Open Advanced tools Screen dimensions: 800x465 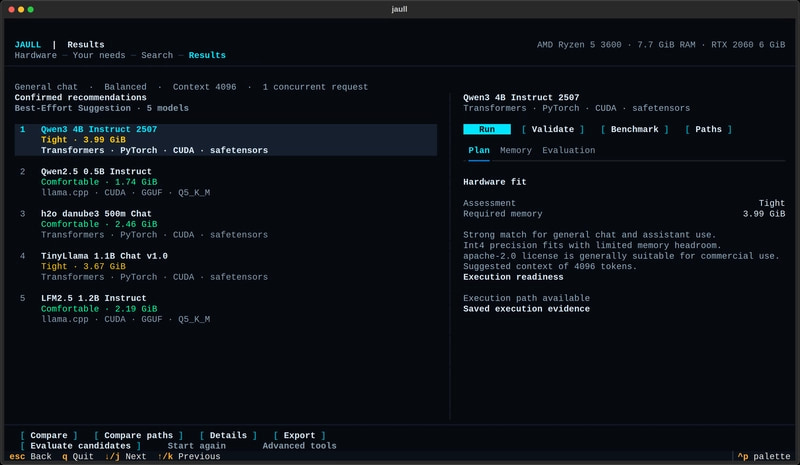pos(299,446)
